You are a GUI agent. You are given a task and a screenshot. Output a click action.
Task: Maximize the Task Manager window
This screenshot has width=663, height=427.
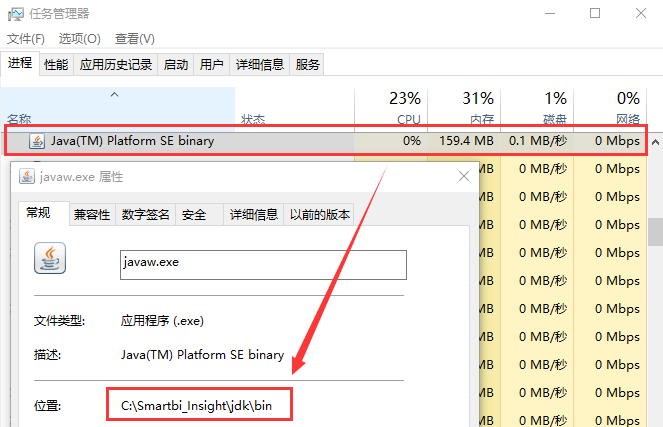595,14
